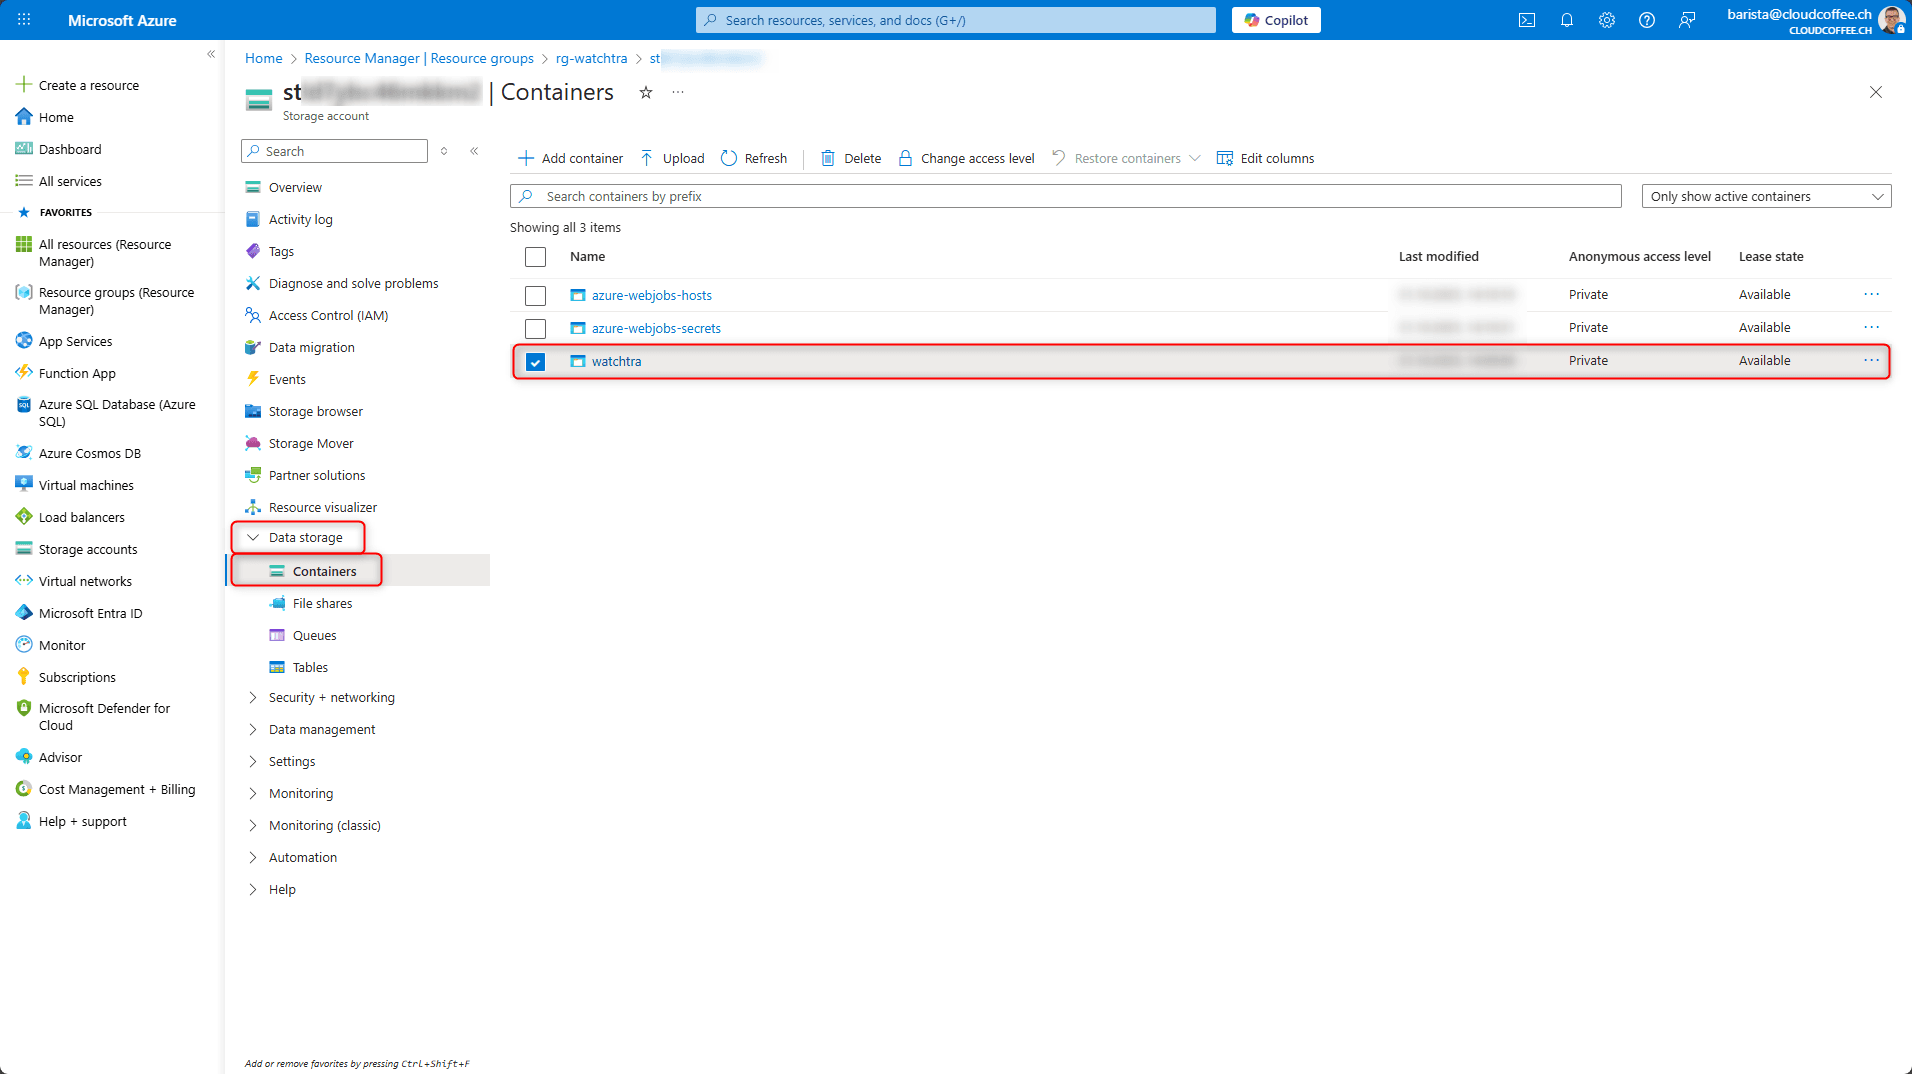
Task: Open Edit columns
Action: pos(1265,158)
